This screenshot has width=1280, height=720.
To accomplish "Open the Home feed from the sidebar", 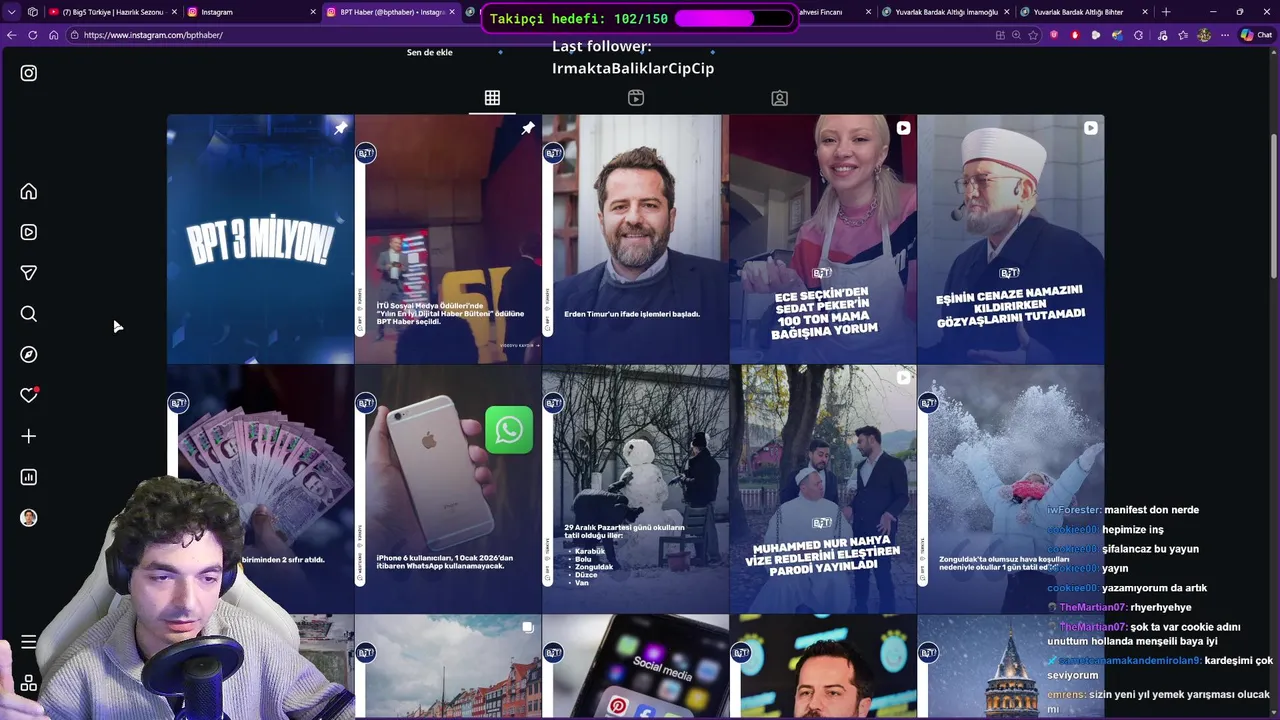I will coord(29,191).
